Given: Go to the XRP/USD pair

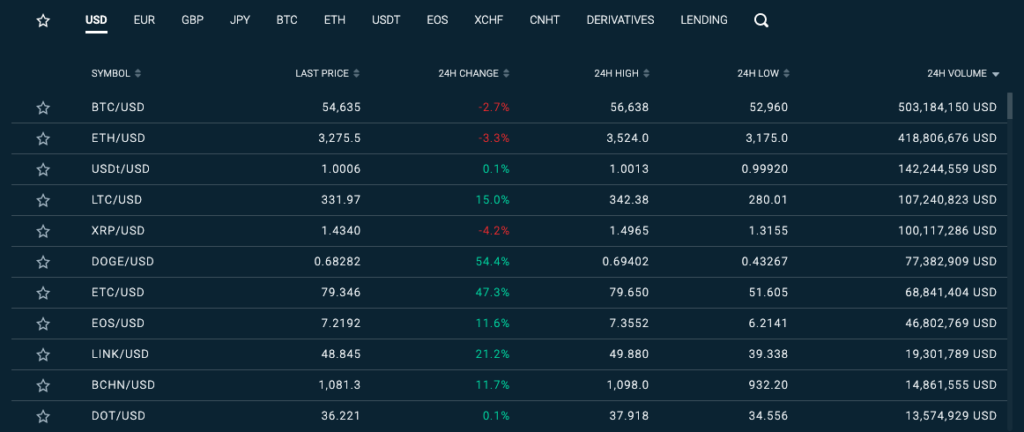Looking at the screenshot, I should 118,230.
